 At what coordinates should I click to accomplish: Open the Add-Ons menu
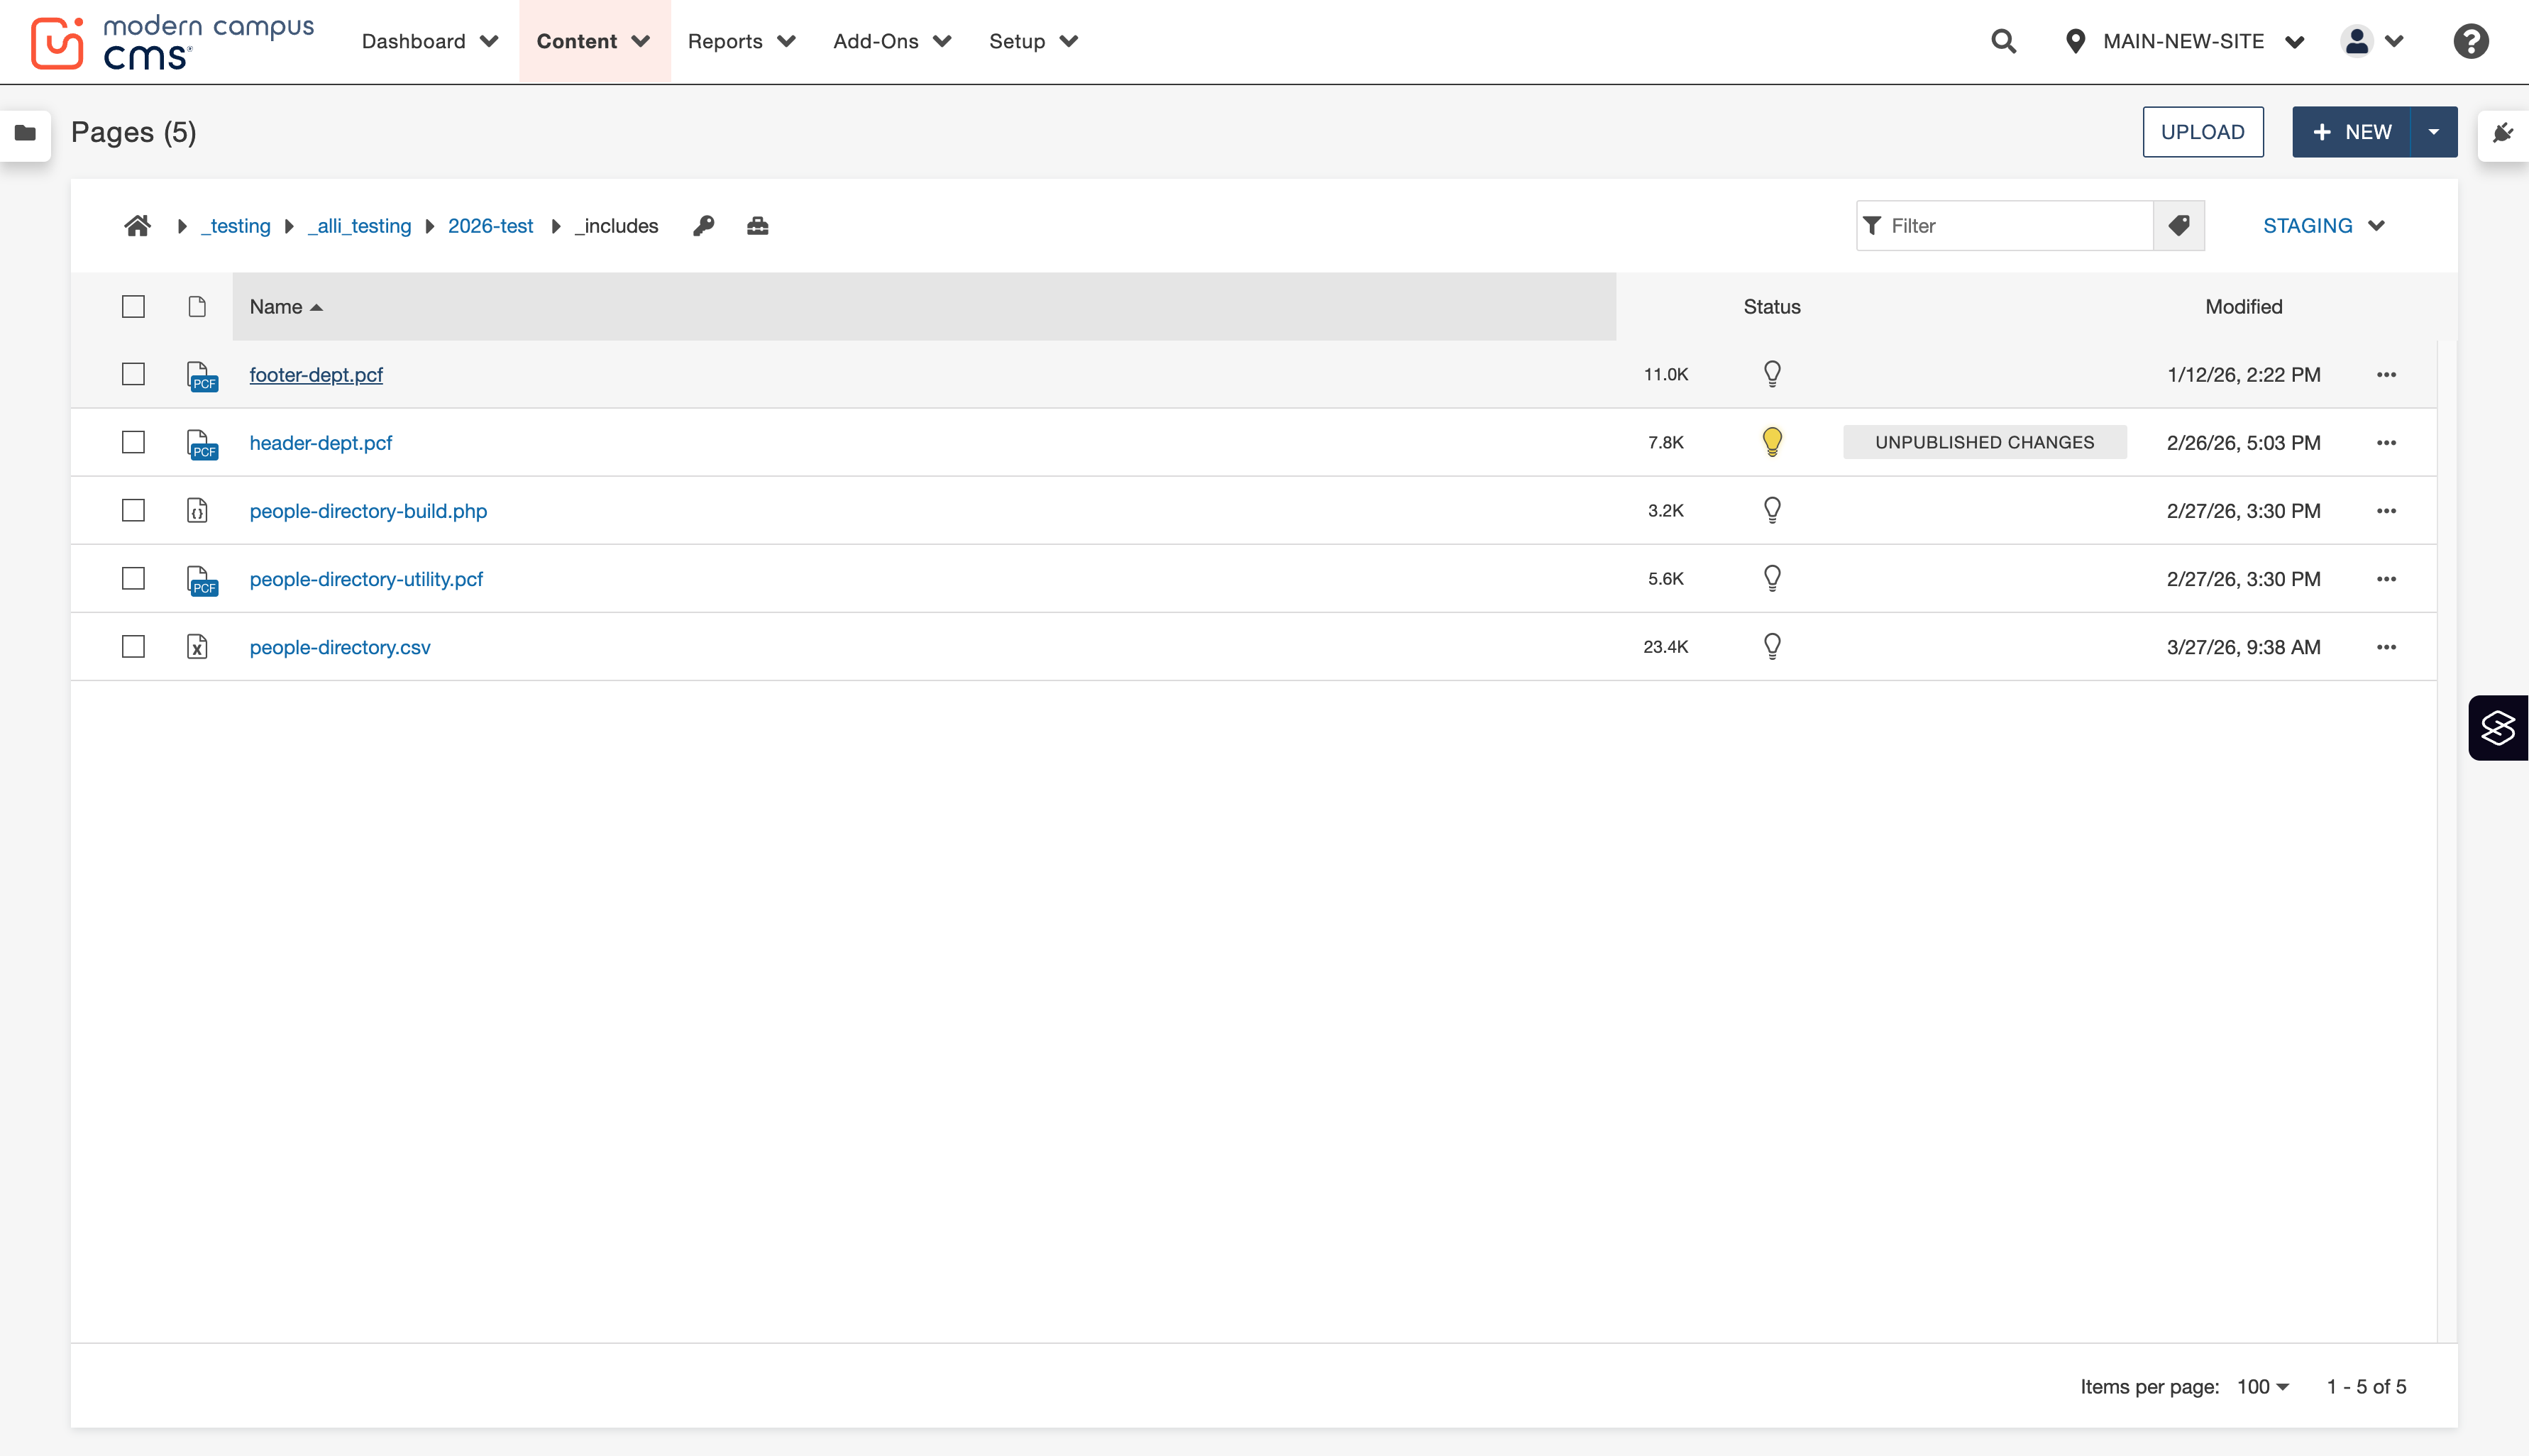[x=892, y=41]
